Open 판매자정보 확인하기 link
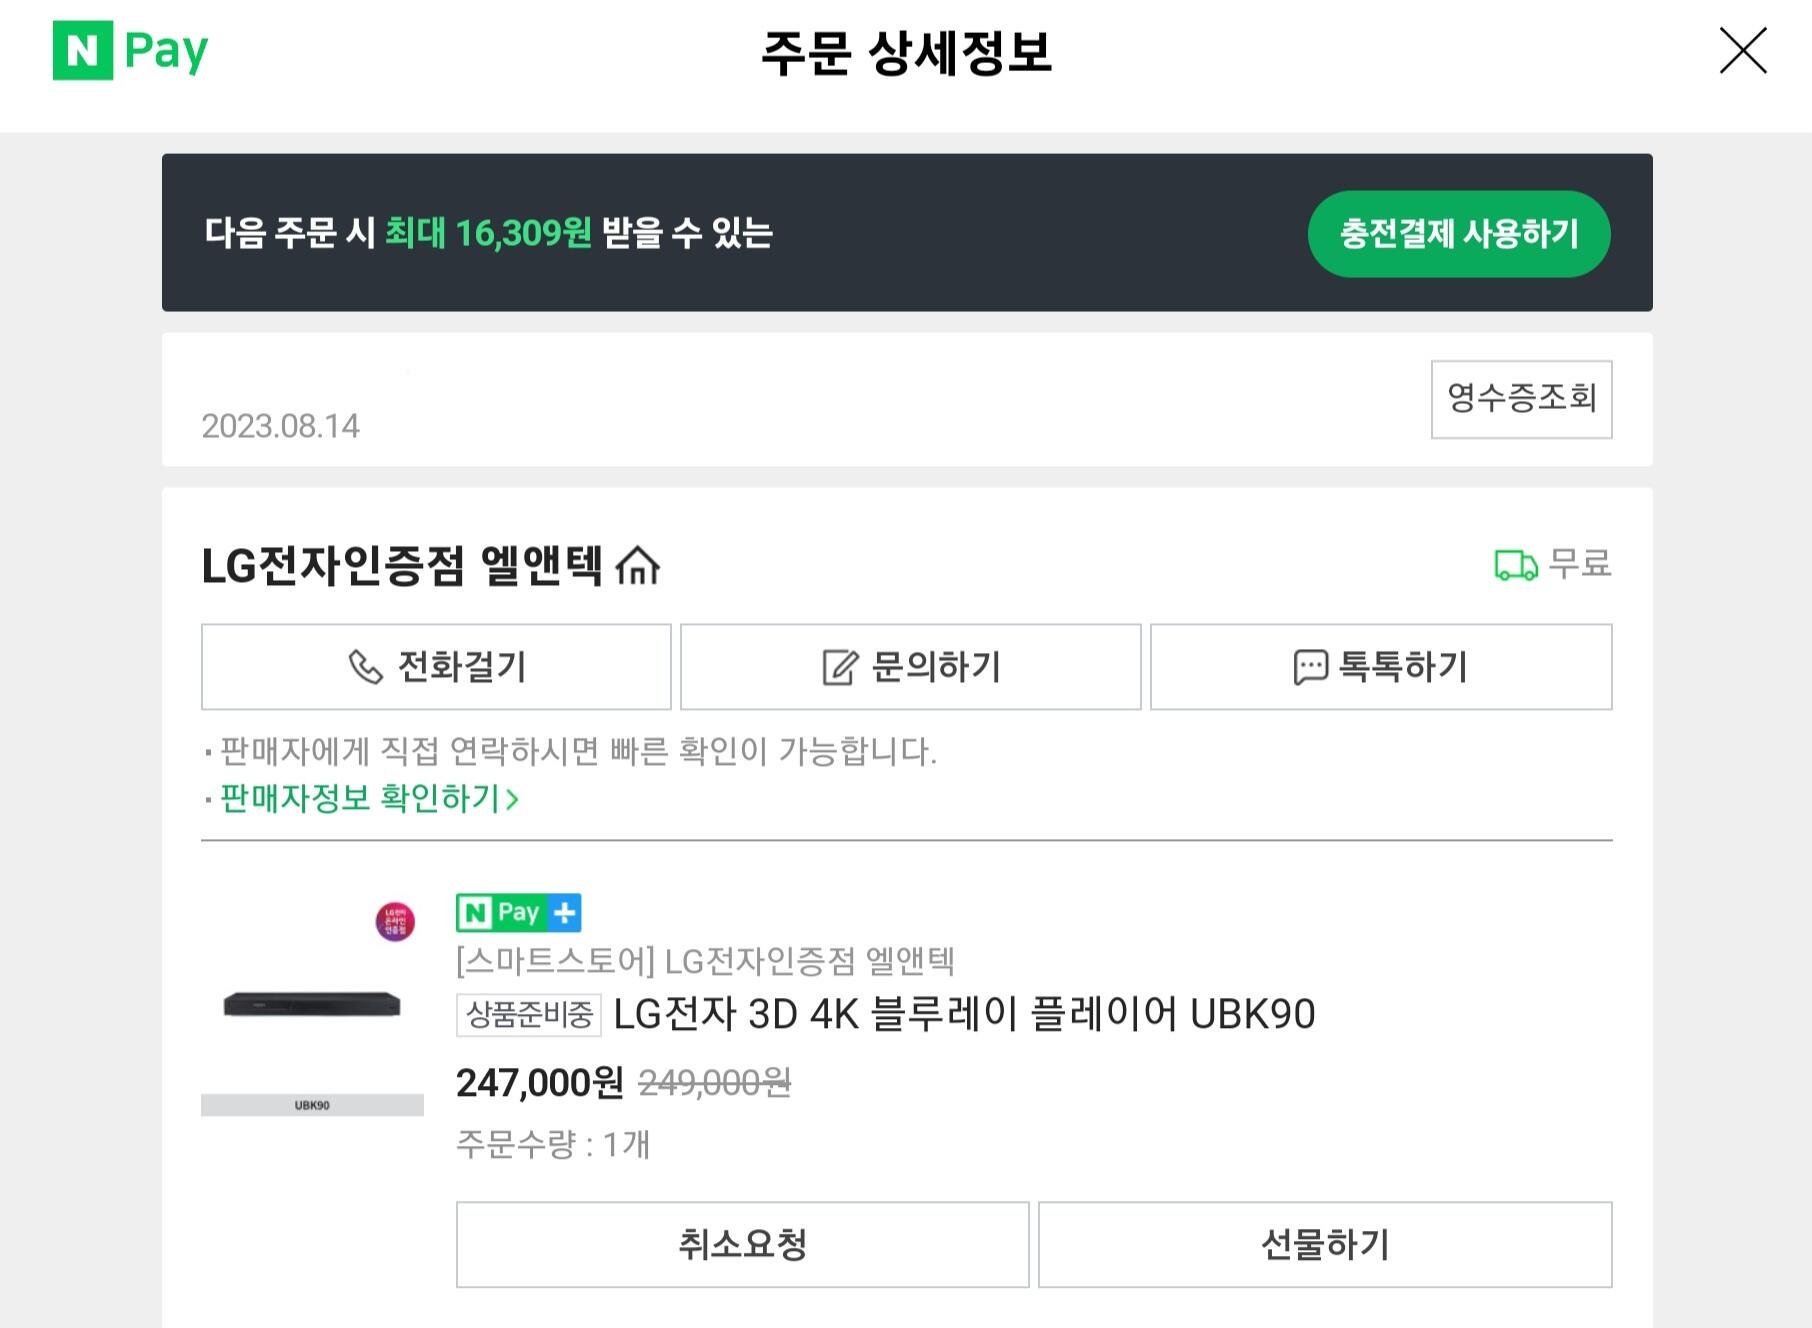Viewport: 1812px width, 1328px height. (x=358, y=798)
